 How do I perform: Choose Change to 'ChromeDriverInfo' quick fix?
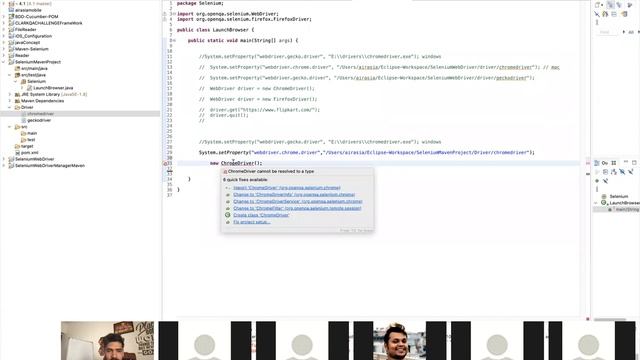[294, 195]
